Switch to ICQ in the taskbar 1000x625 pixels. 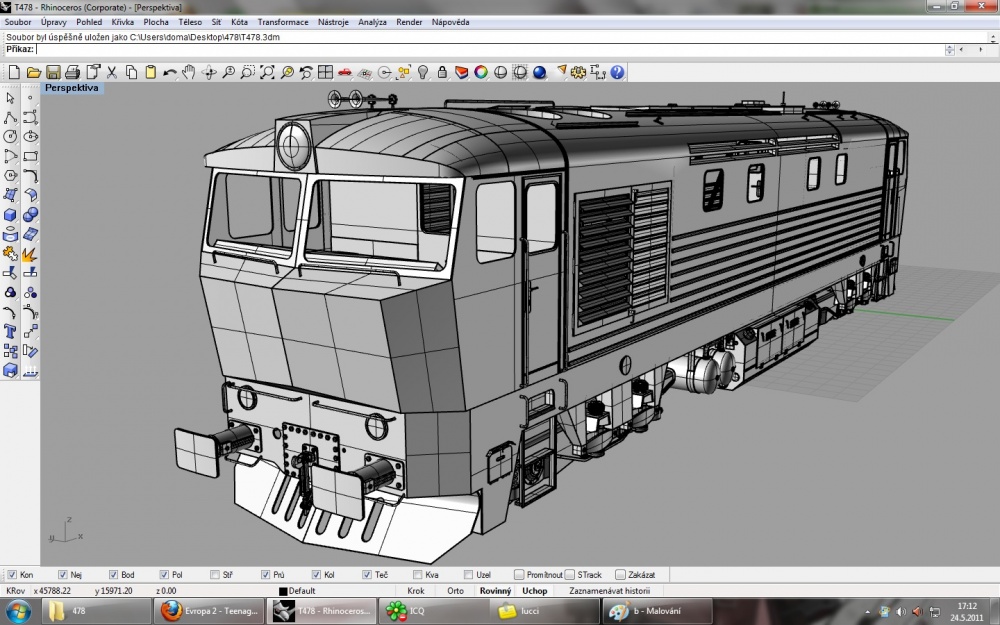click(434, 611)
